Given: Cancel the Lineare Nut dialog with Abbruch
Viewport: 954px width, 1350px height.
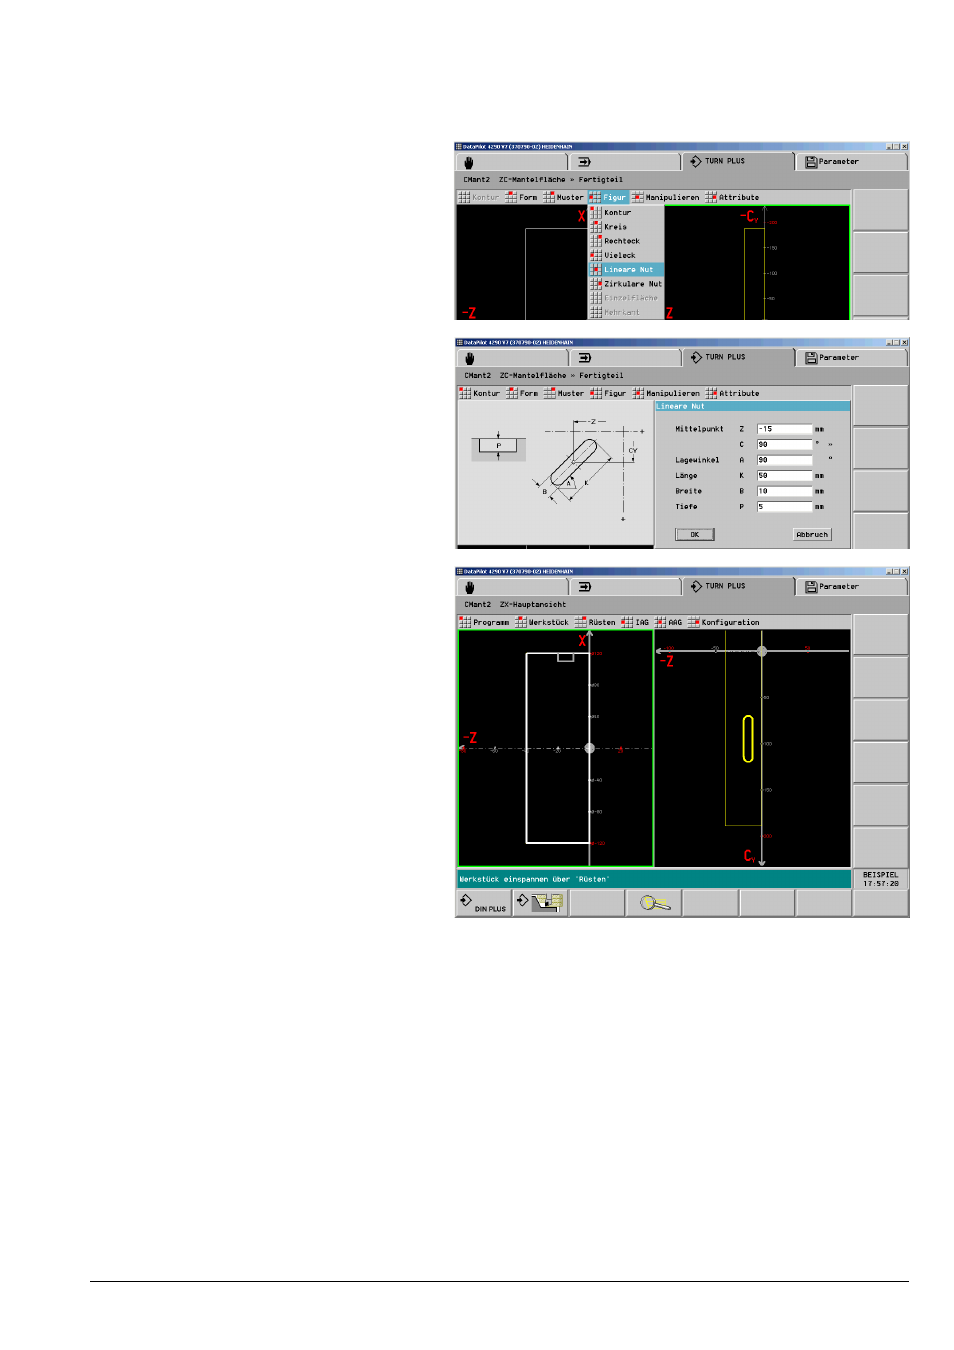Looking at the screenshot, I should (812, 535).
